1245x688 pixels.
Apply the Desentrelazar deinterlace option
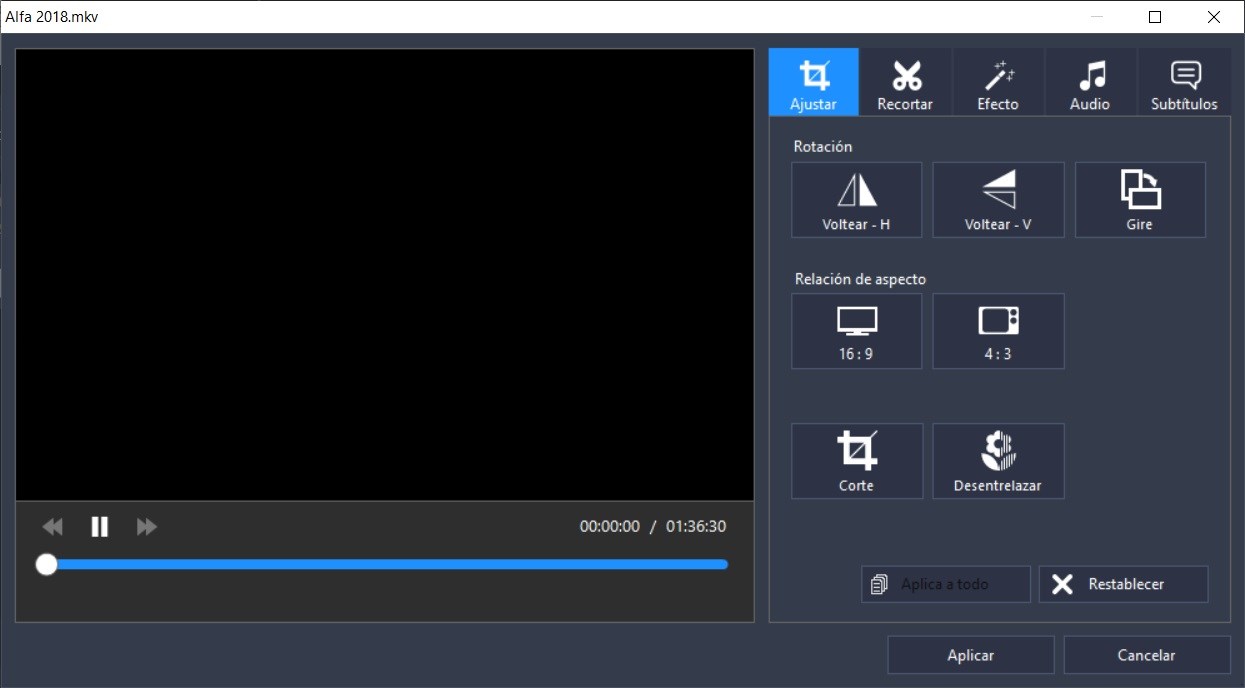click(x=998, y=461)
